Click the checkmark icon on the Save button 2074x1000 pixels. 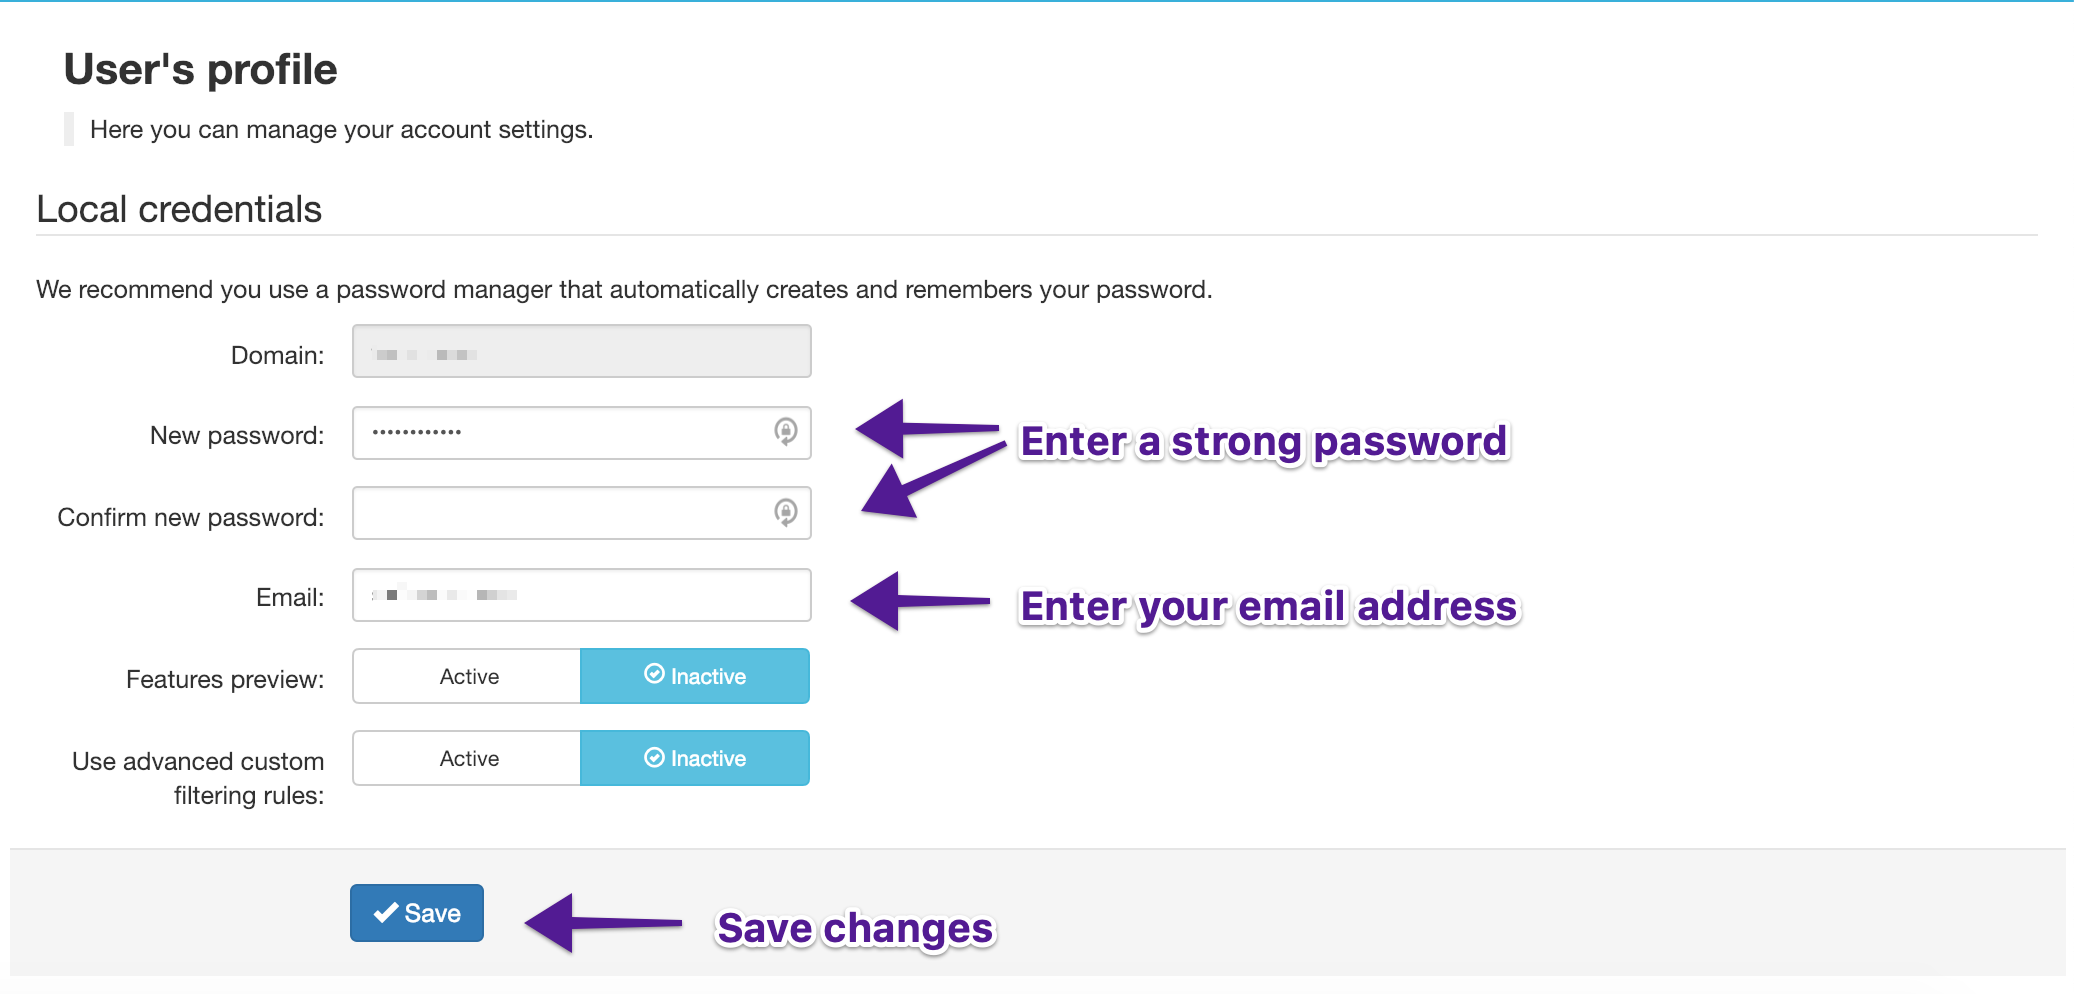[x=386, y=913]
